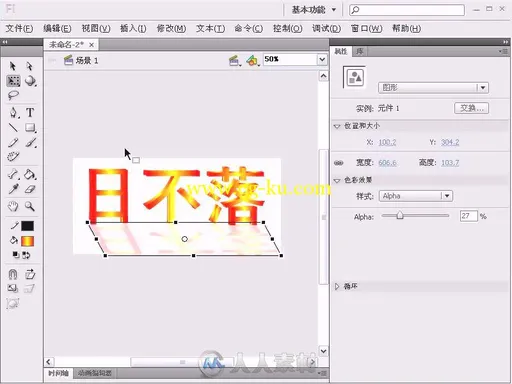Open the 文本(T) menu
Viewport: 512px width, 384px height.
tap(210, 29)
